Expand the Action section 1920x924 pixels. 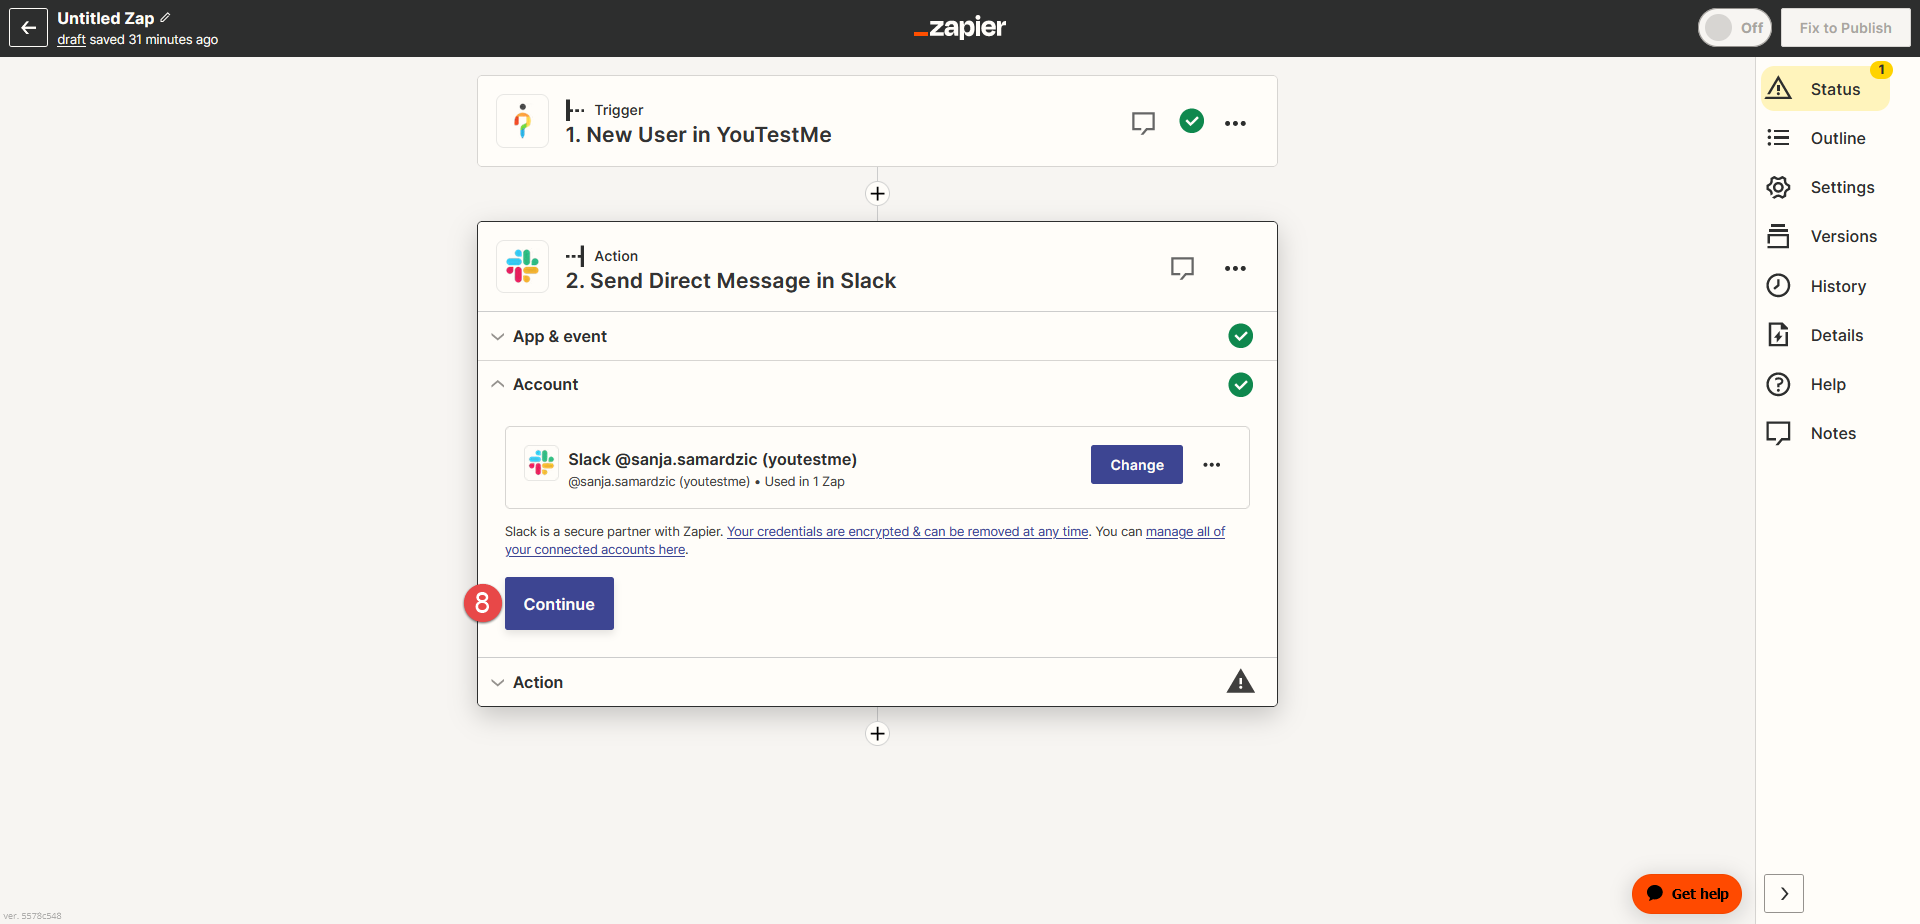coord(877,682)
